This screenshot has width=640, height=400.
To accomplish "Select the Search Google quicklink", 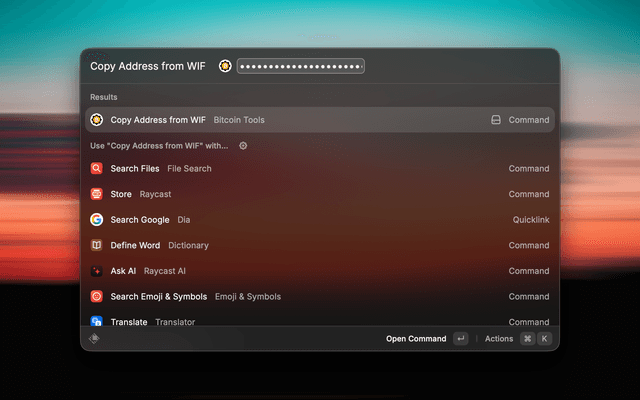I will coord(320,220).
